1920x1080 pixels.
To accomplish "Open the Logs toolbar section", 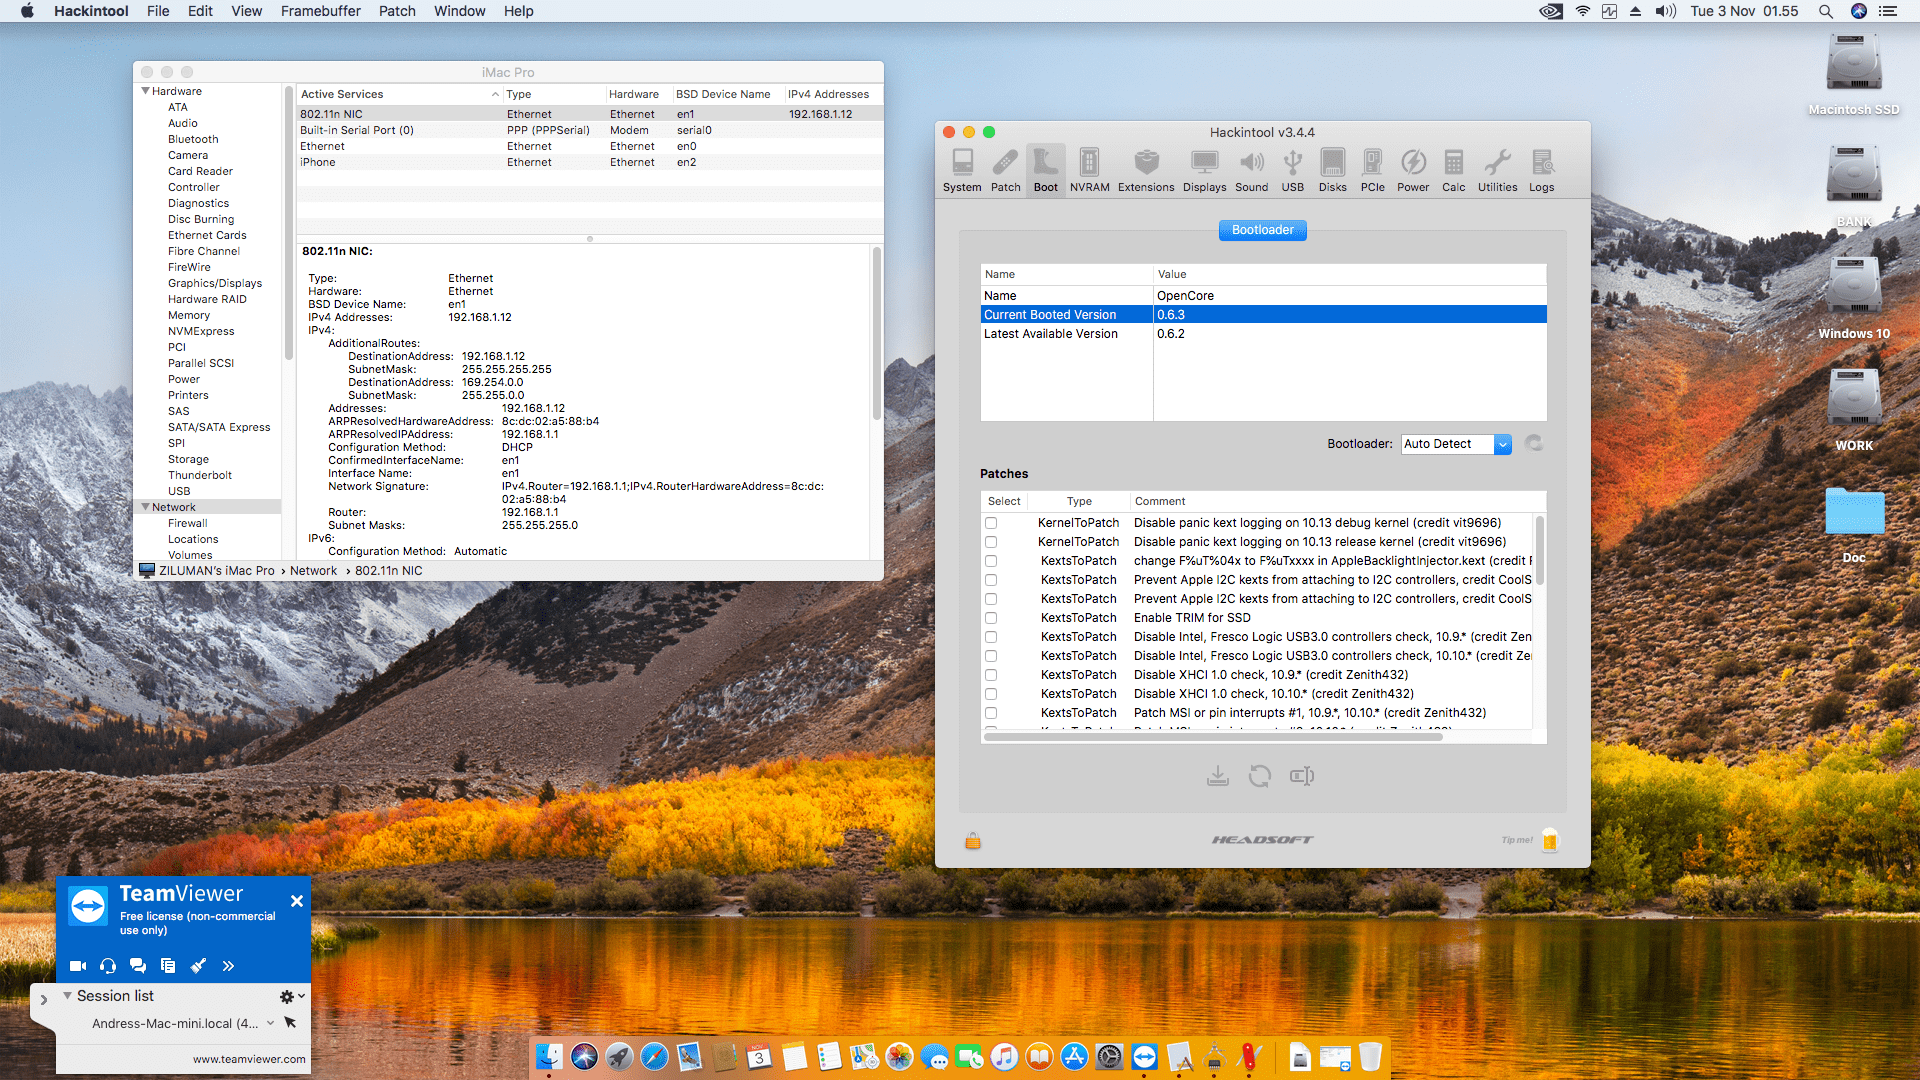I will pos(1541,170).
